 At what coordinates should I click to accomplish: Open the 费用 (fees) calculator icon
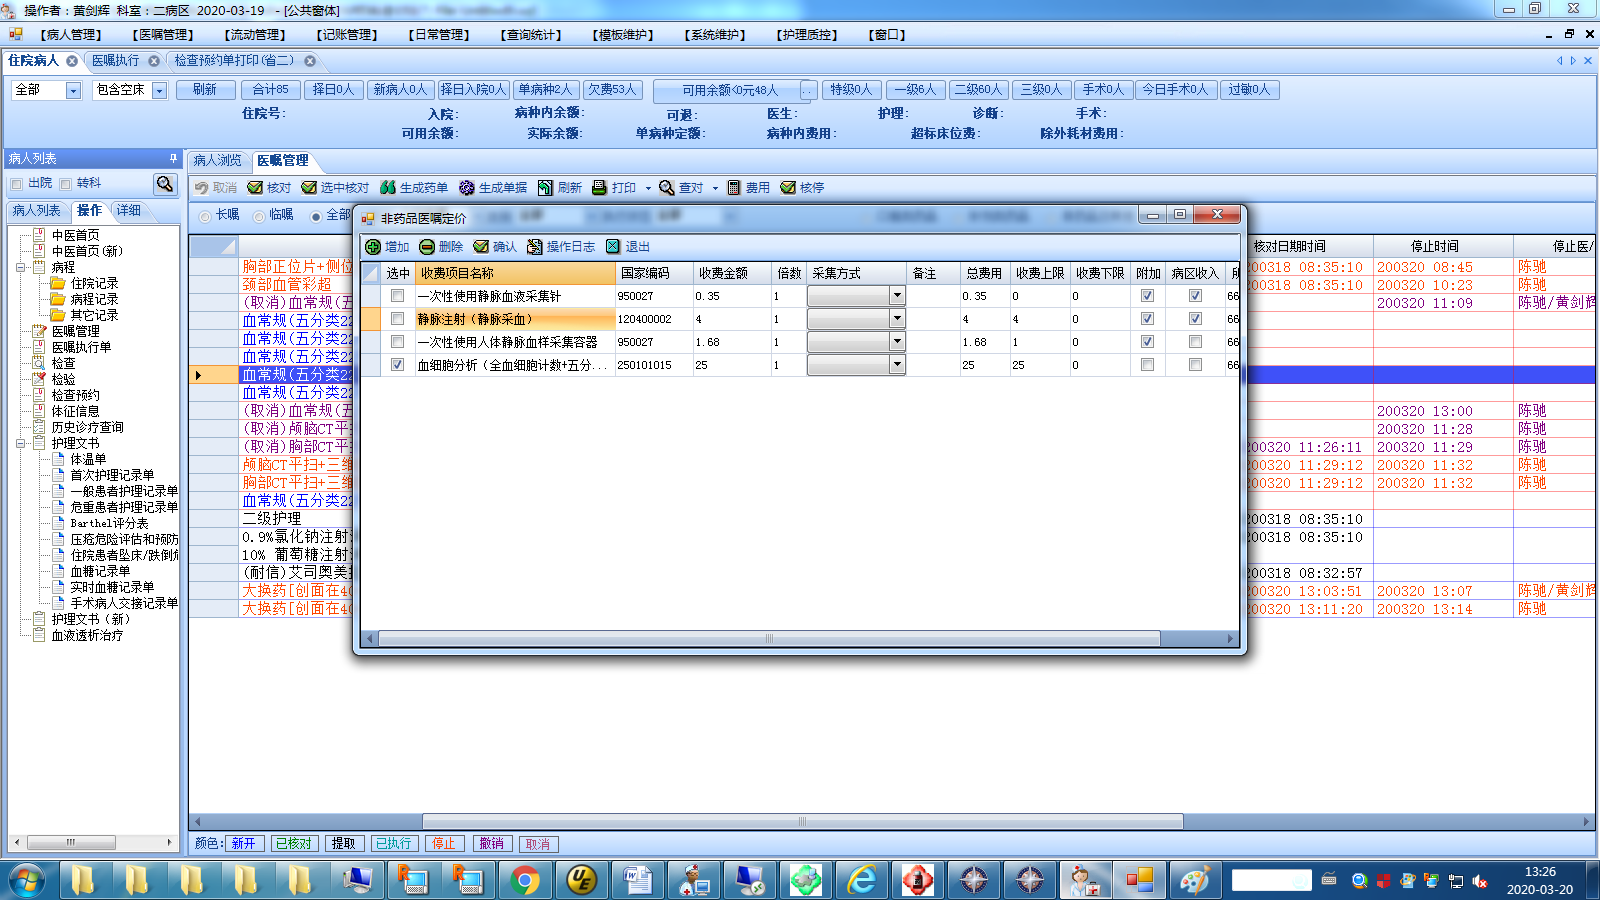tap(734, 188)
